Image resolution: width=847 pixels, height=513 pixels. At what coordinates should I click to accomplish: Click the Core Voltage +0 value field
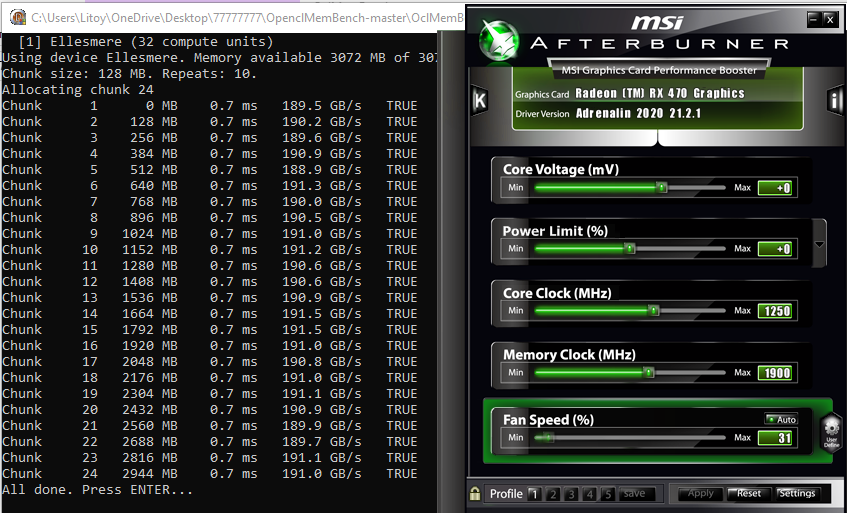775,188
